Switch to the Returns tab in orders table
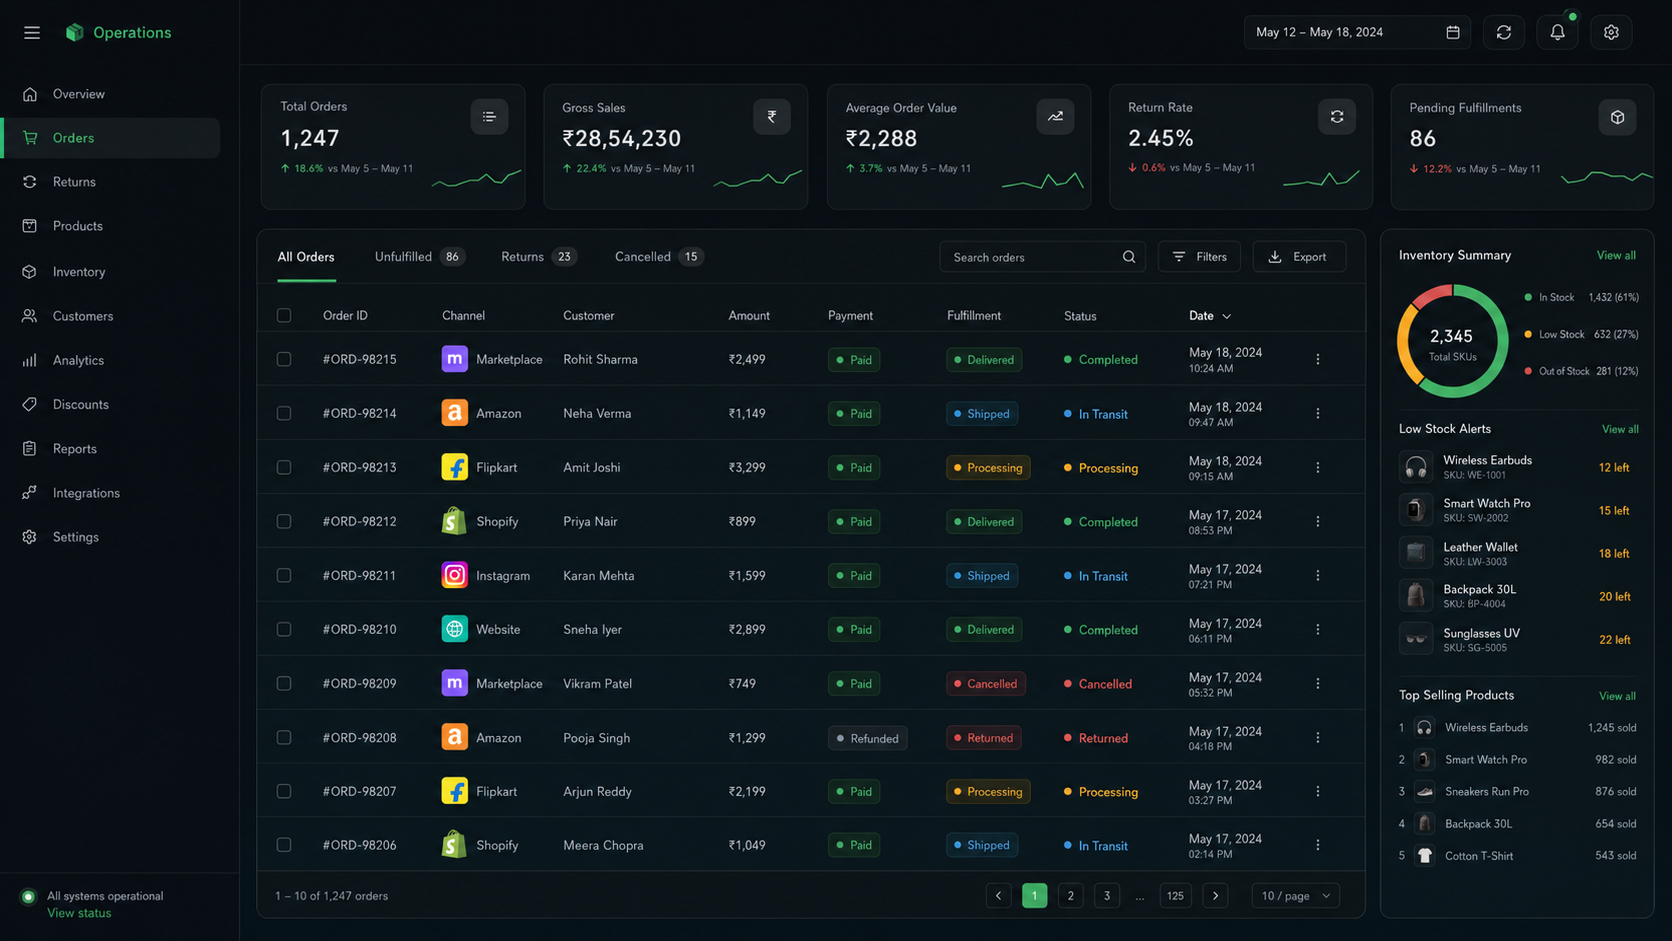Screen dimensions: 1672x941 coord(538,257)
